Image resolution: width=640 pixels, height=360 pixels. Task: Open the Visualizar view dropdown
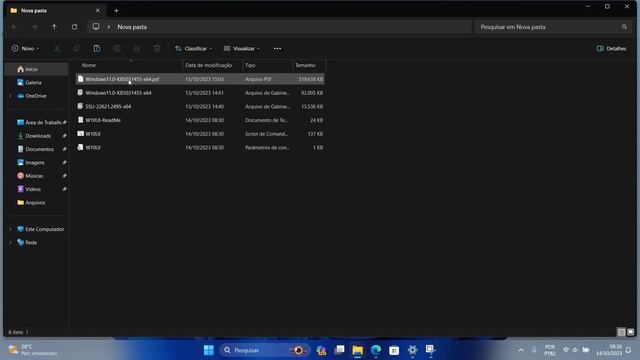pyautogui.click(x=242, y=49)
